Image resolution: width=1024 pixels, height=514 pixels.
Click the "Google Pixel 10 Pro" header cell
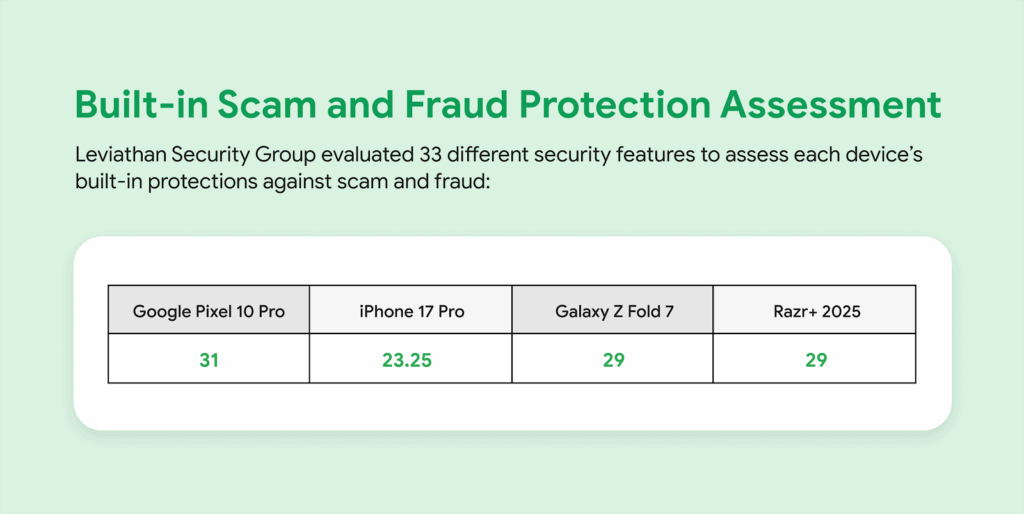click(209, 311)
